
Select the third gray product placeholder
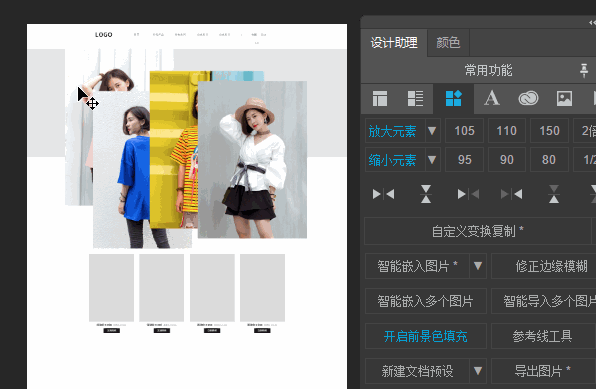tap(212, 288)
